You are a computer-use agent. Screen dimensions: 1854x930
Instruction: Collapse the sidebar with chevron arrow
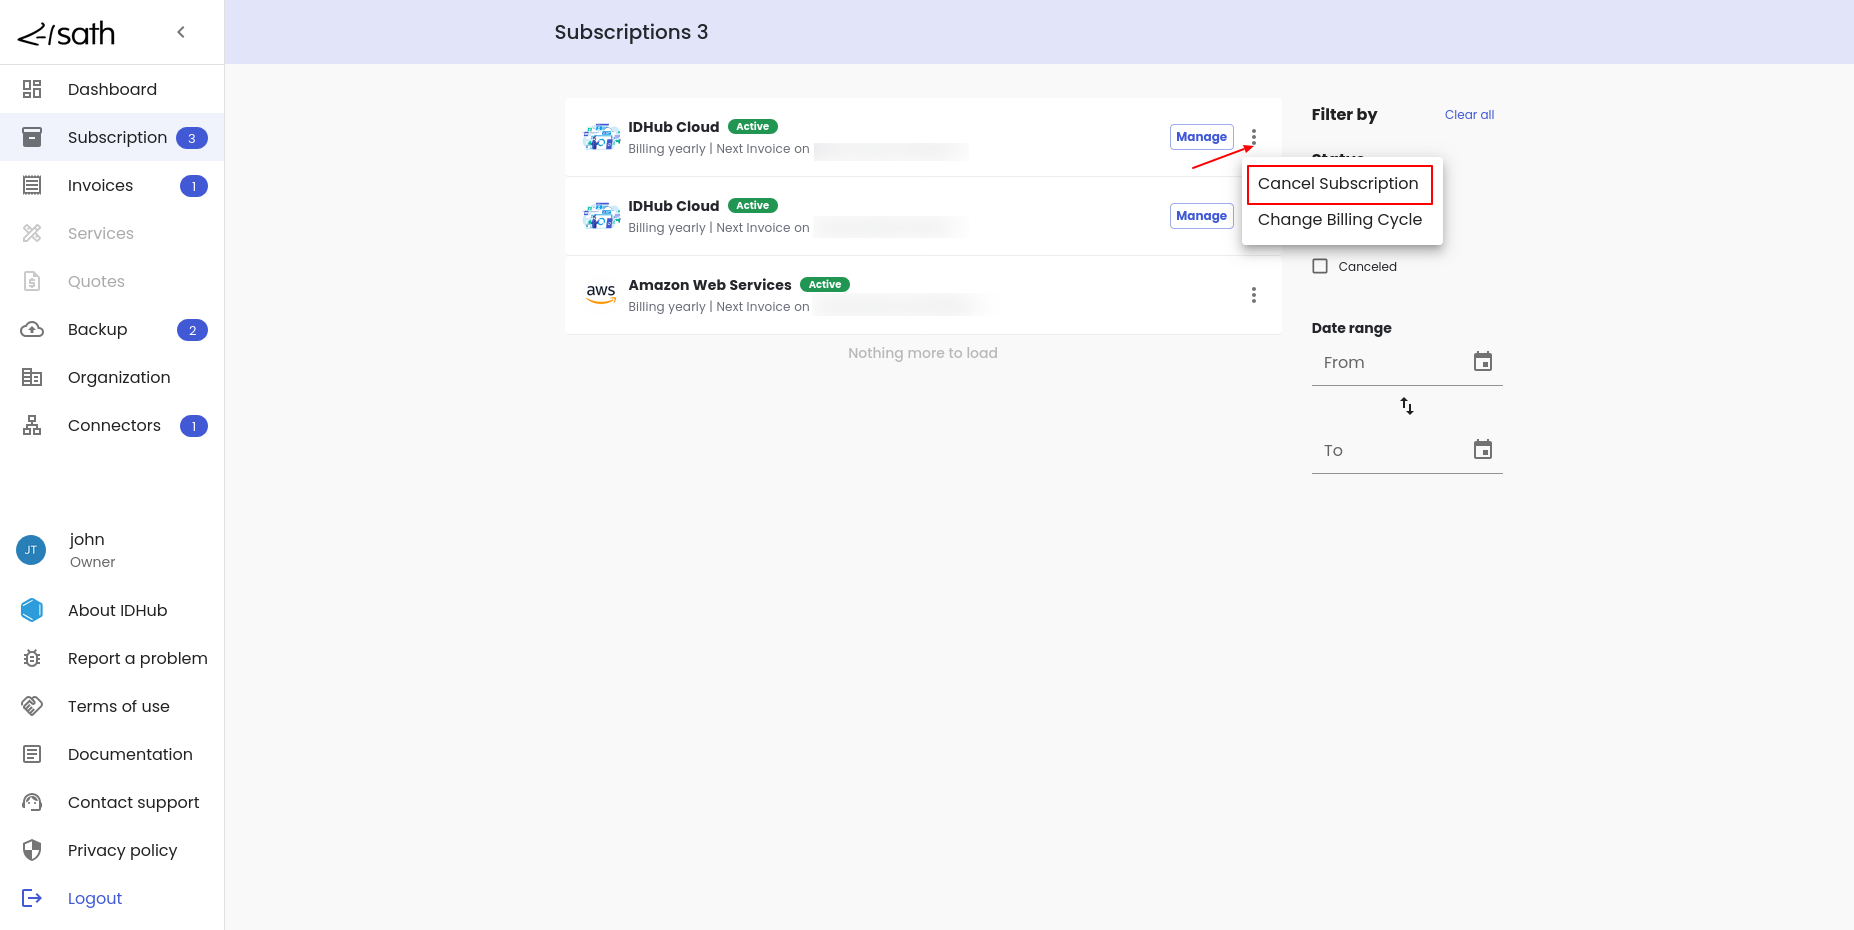[181, 32]
